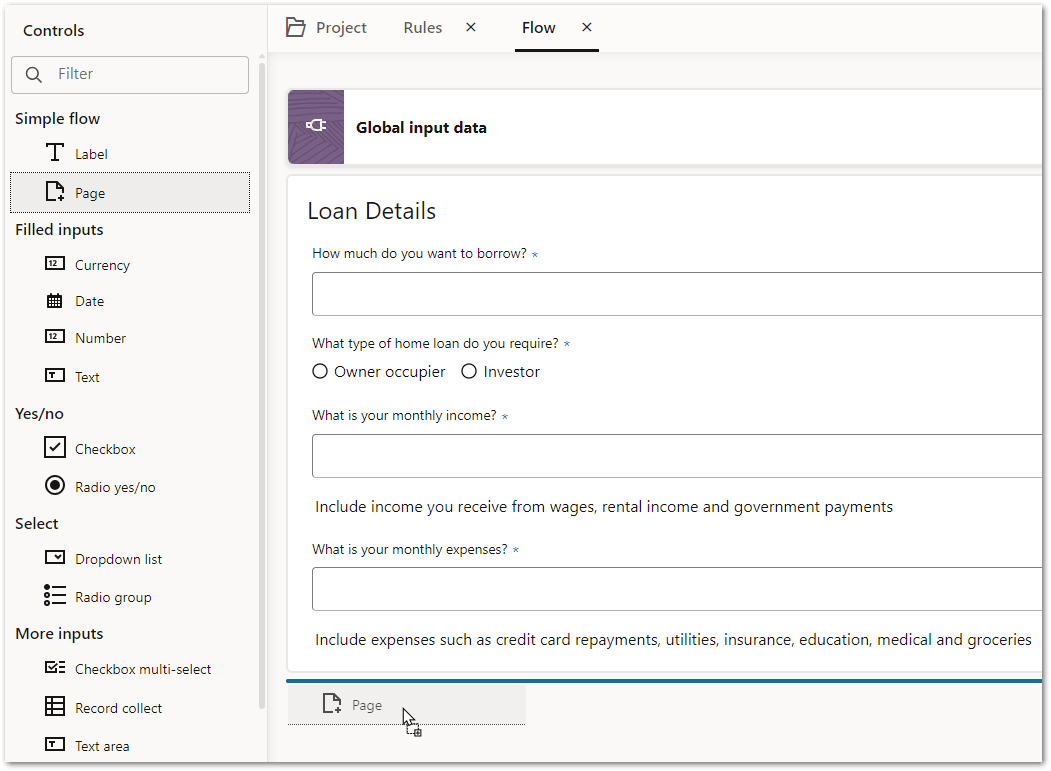Image resolution: width=1051 pixels, height=771 pixels.
Task: Click the Filled inputs section heading
Action: pos(59,229)
